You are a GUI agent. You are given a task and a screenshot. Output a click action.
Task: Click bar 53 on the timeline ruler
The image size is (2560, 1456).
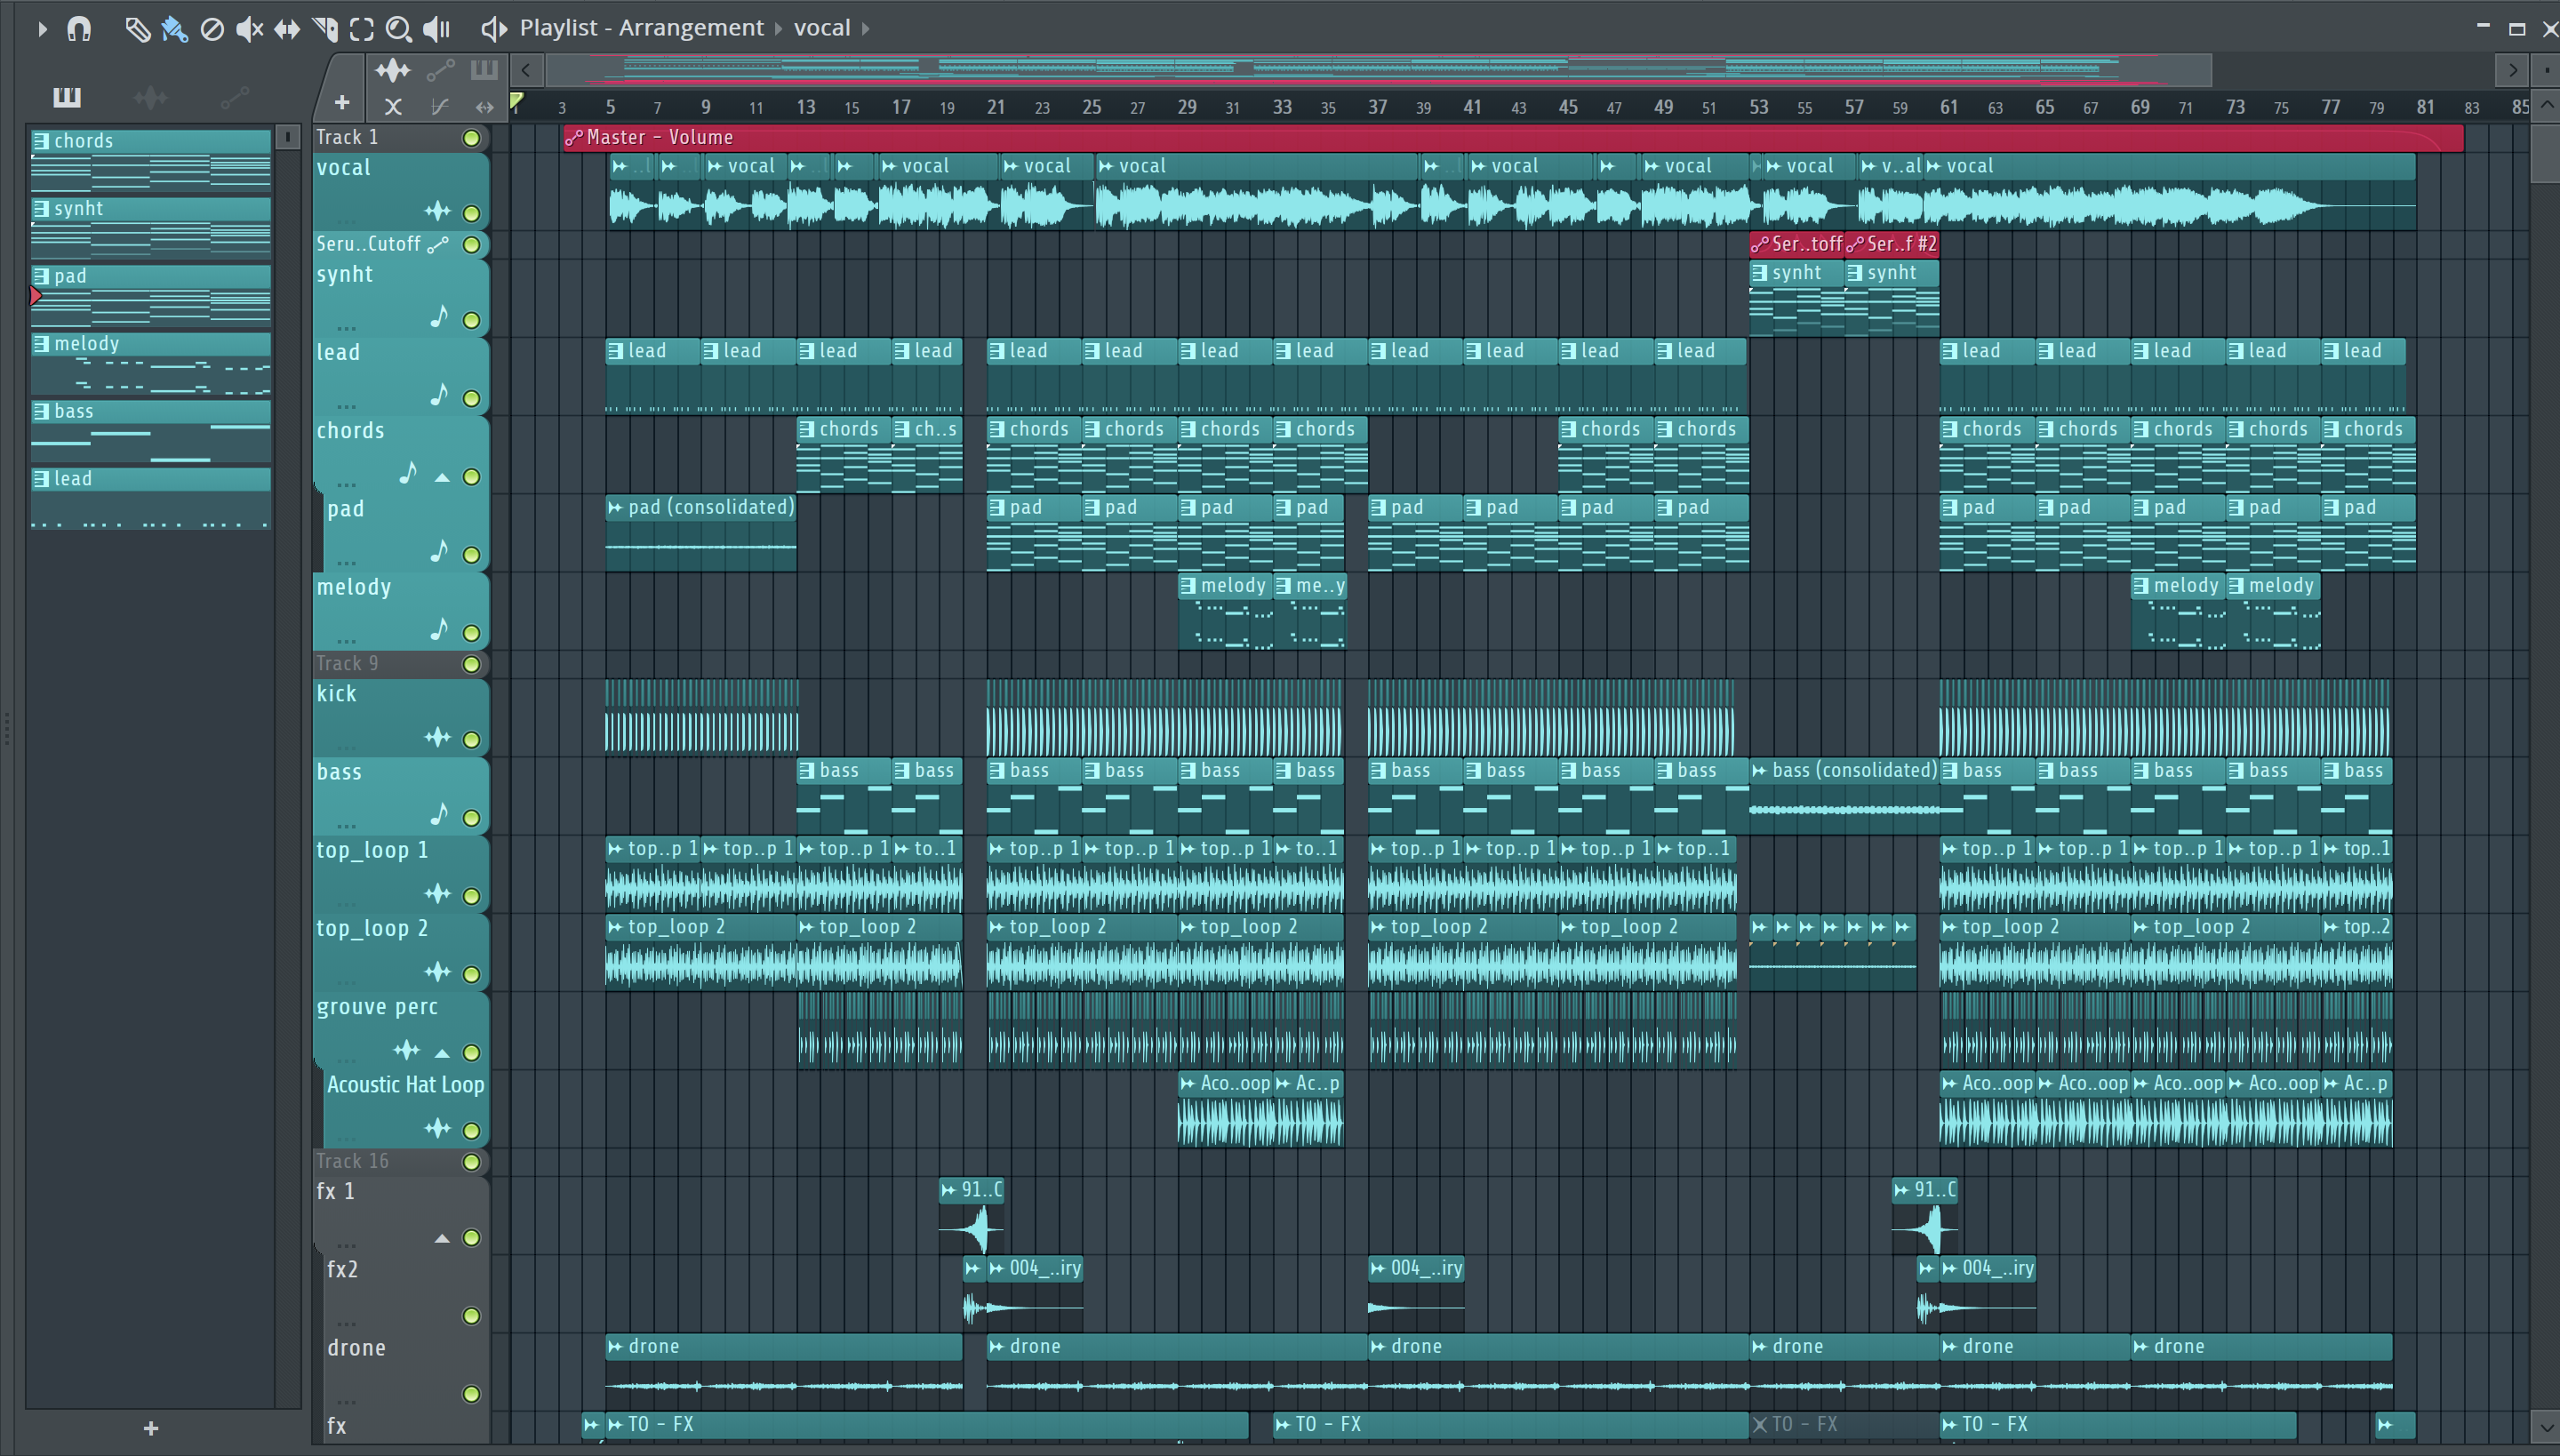point(1759,107)
